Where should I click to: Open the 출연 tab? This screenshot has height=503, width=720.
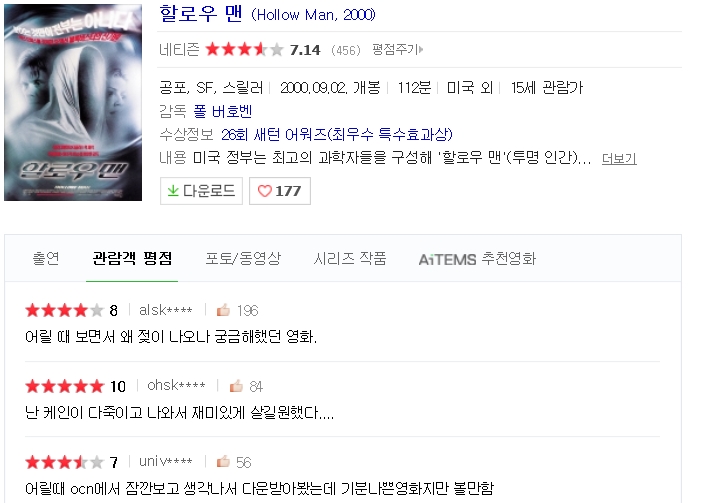click(46, 258)
